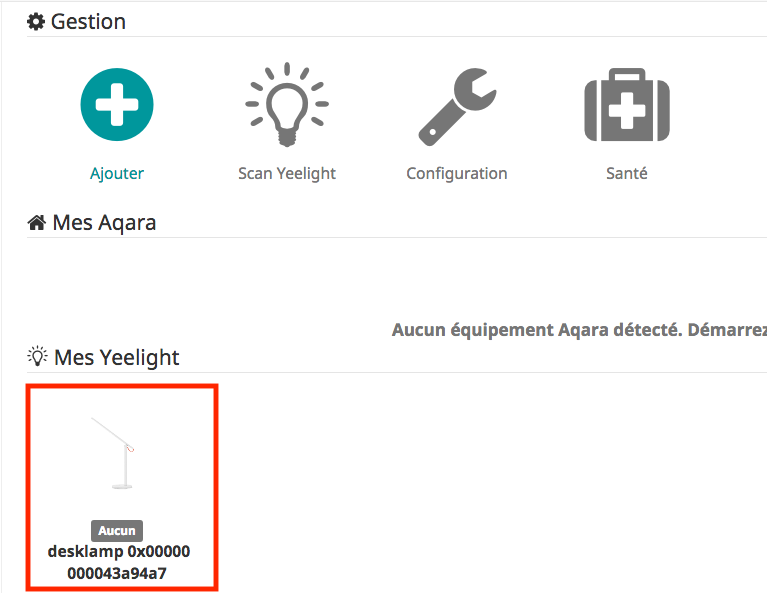767x593 pixels.
Task: Click the house icon beside Mes Aqara
Action: click(37, 223)
